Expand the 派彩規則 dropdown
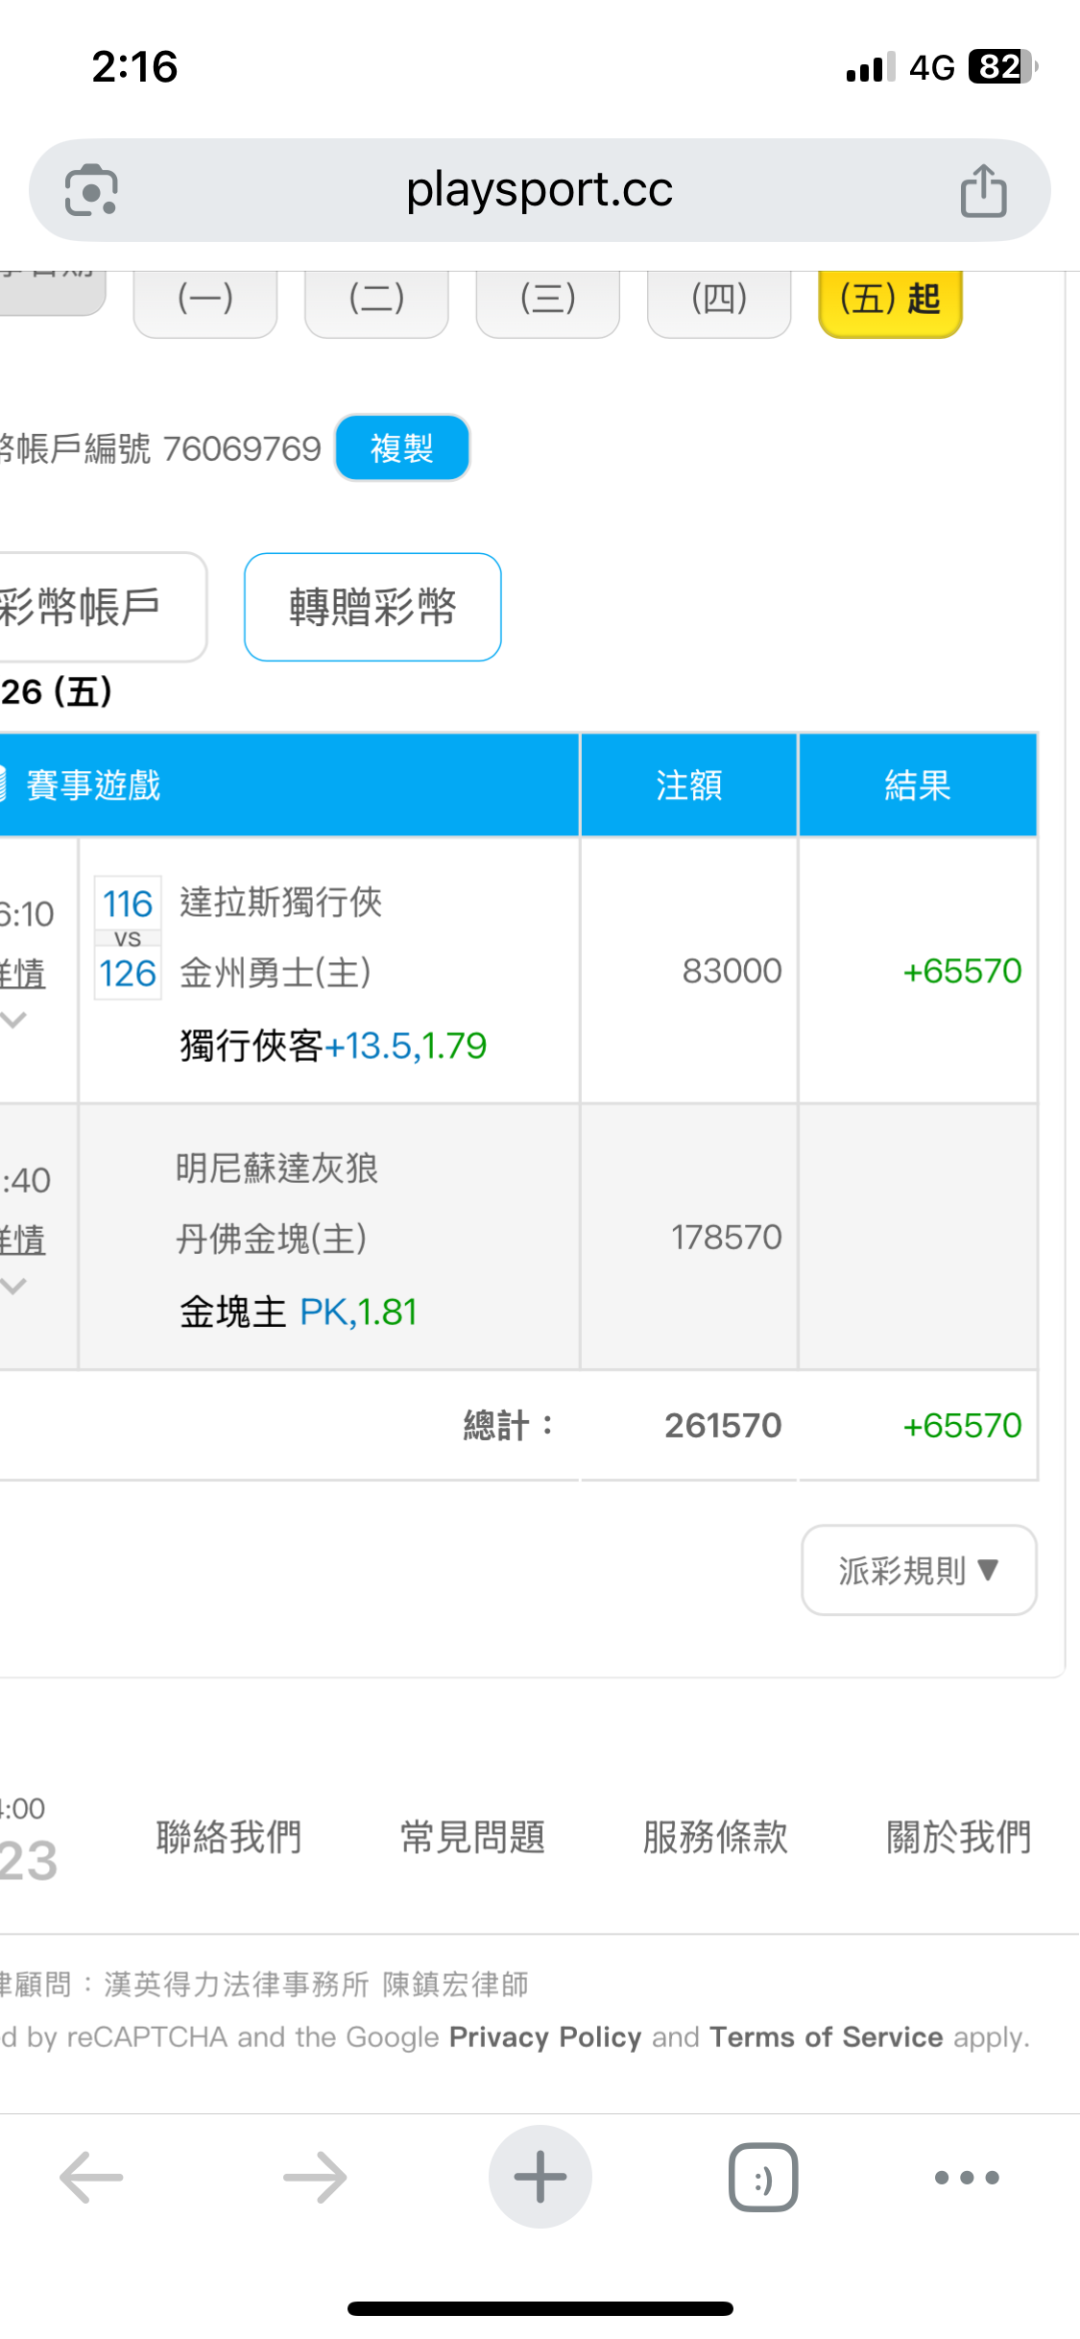Screen dimensions: 1080x2339 tap(918, 1570)
